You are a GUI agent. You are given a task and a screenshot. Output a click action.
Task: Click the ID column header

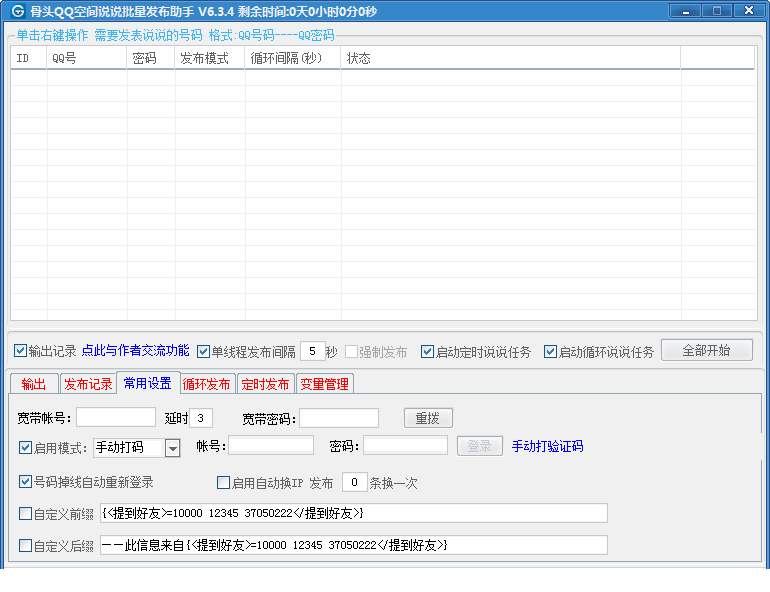tap(28, 58)
